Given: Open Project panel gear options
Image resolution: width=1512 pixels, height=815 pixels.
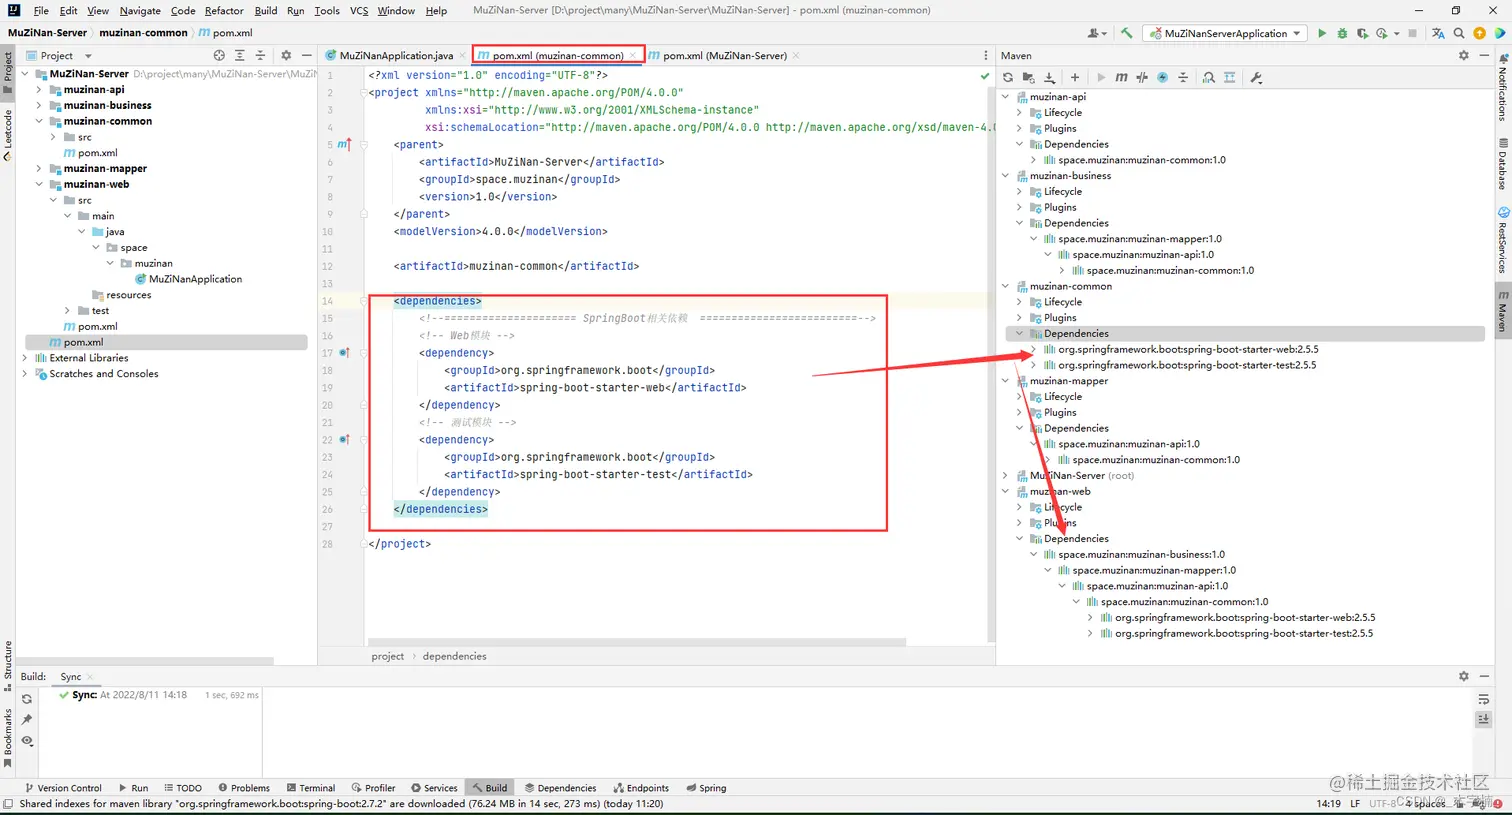Looking at the screenshot, I should tap(286, 55).
